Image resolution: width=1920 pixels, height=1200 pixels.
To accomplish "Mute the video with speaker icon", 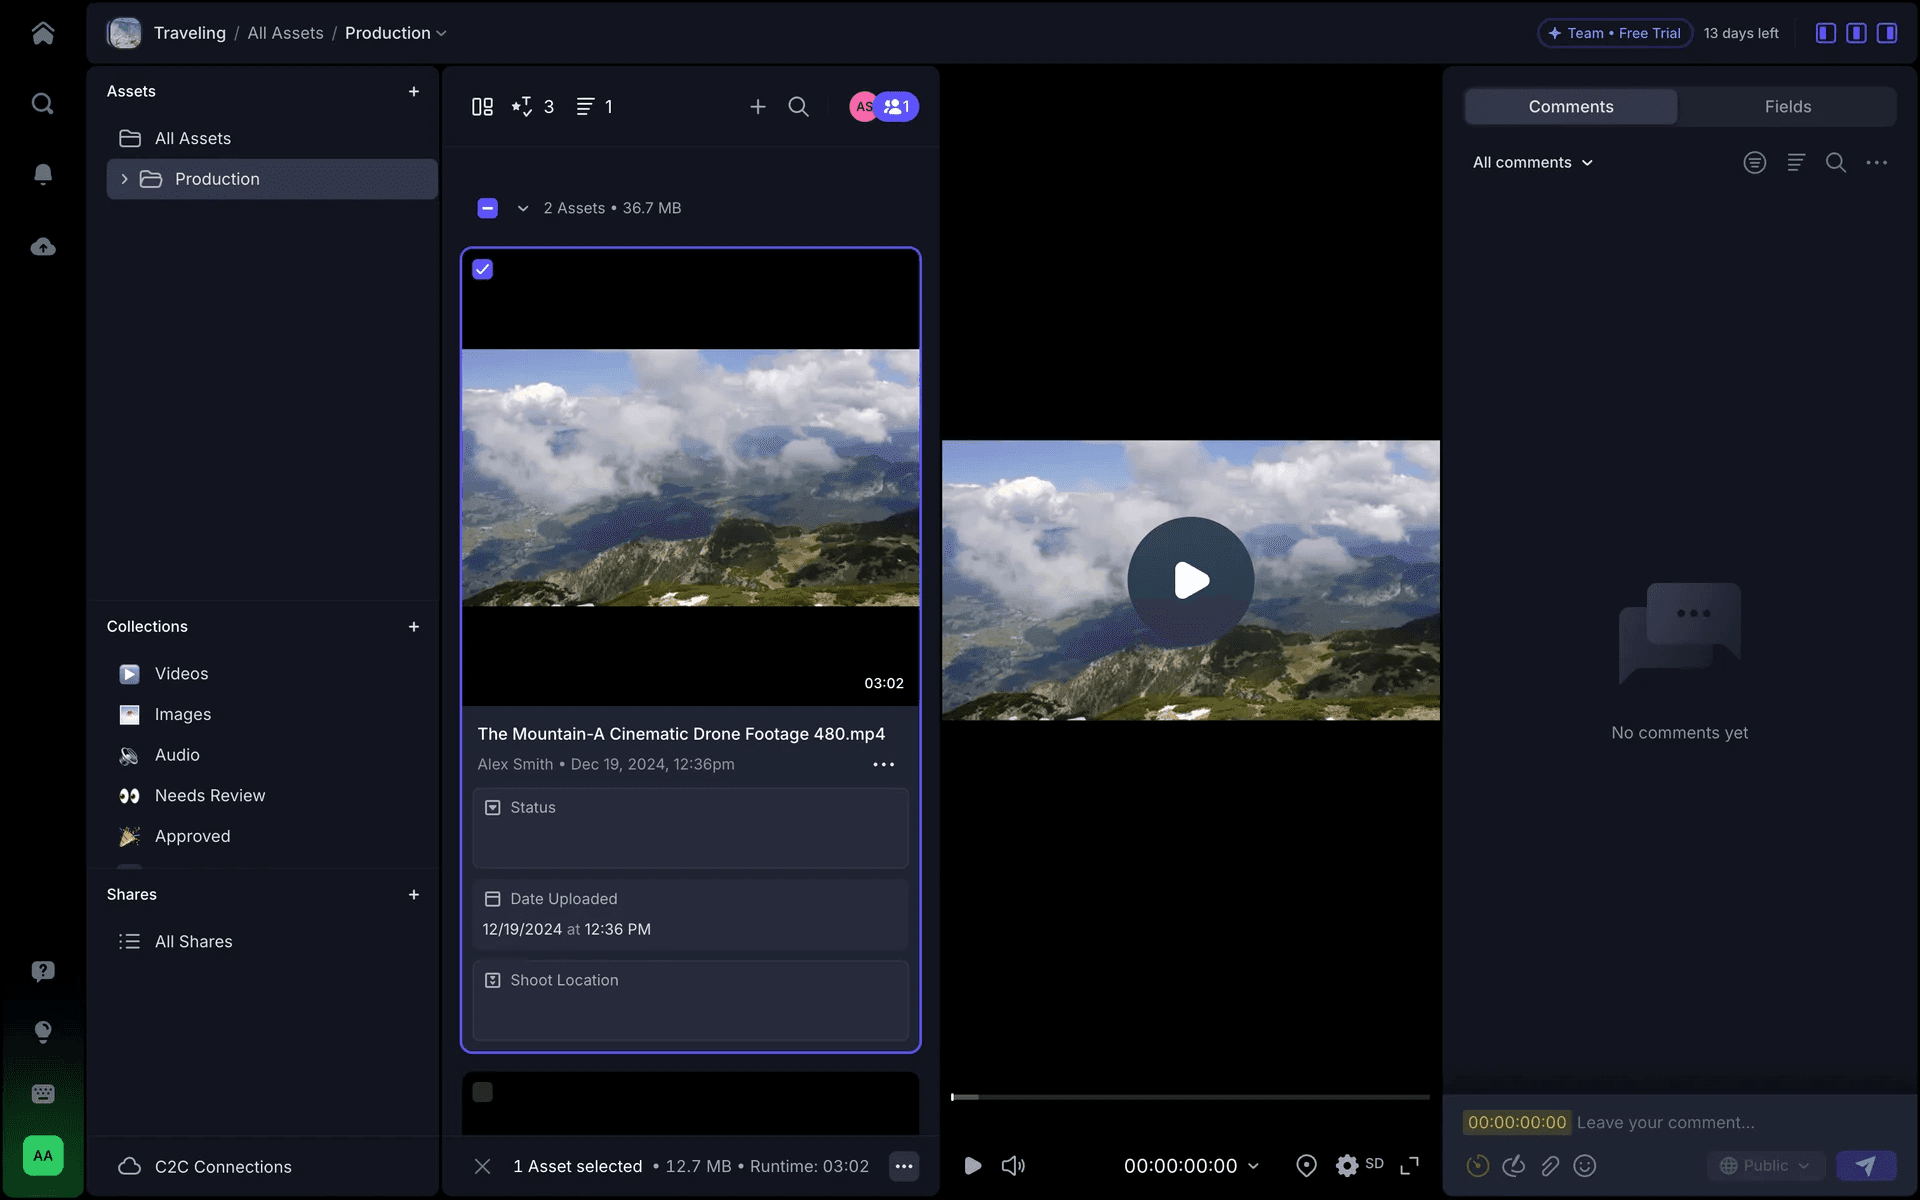I will [1013, 1165].
